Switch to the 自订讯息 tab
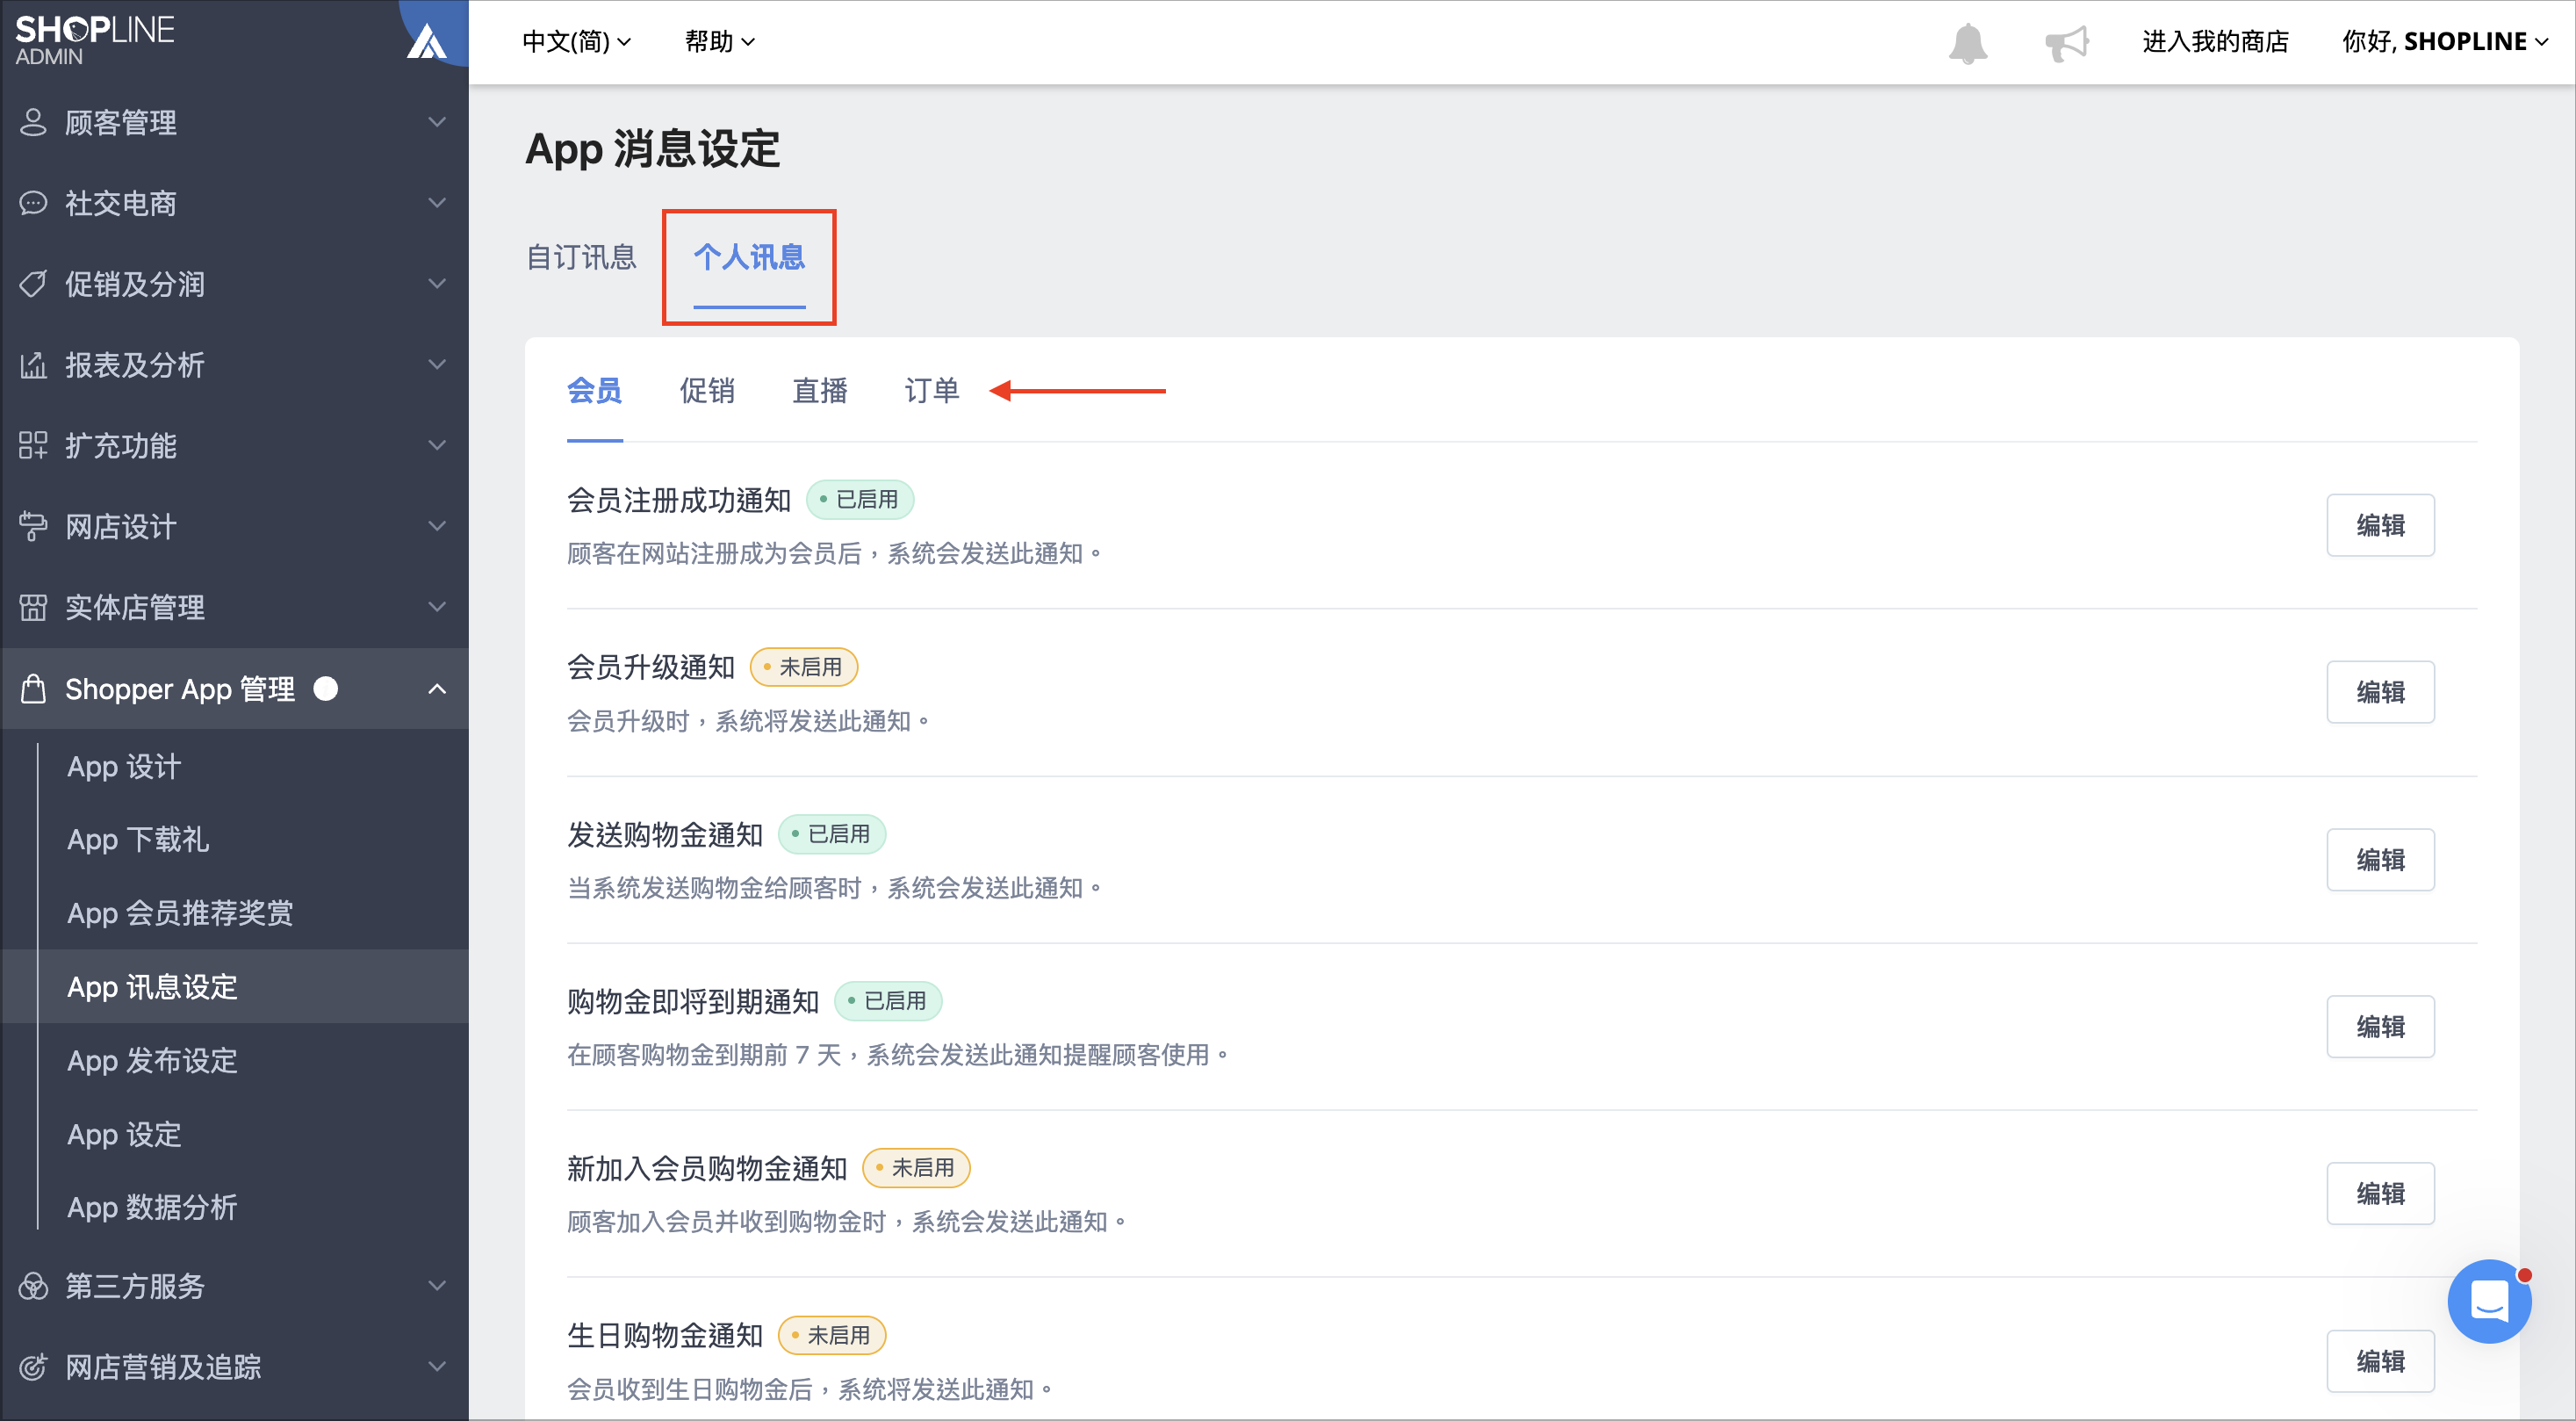Screen dimensions: 2576x1421 pyautogui.click(x=581, y=257)
